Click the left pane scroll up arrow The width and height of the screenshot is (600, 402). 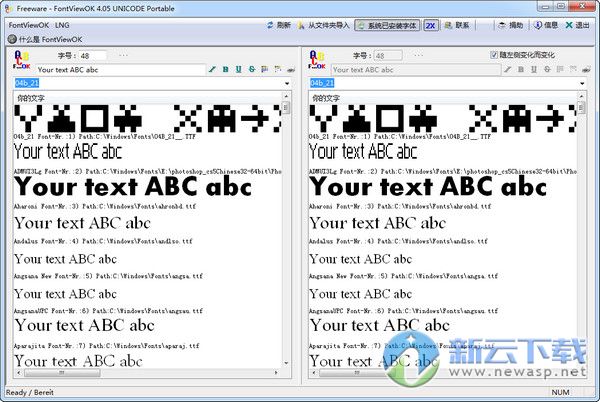286,96
